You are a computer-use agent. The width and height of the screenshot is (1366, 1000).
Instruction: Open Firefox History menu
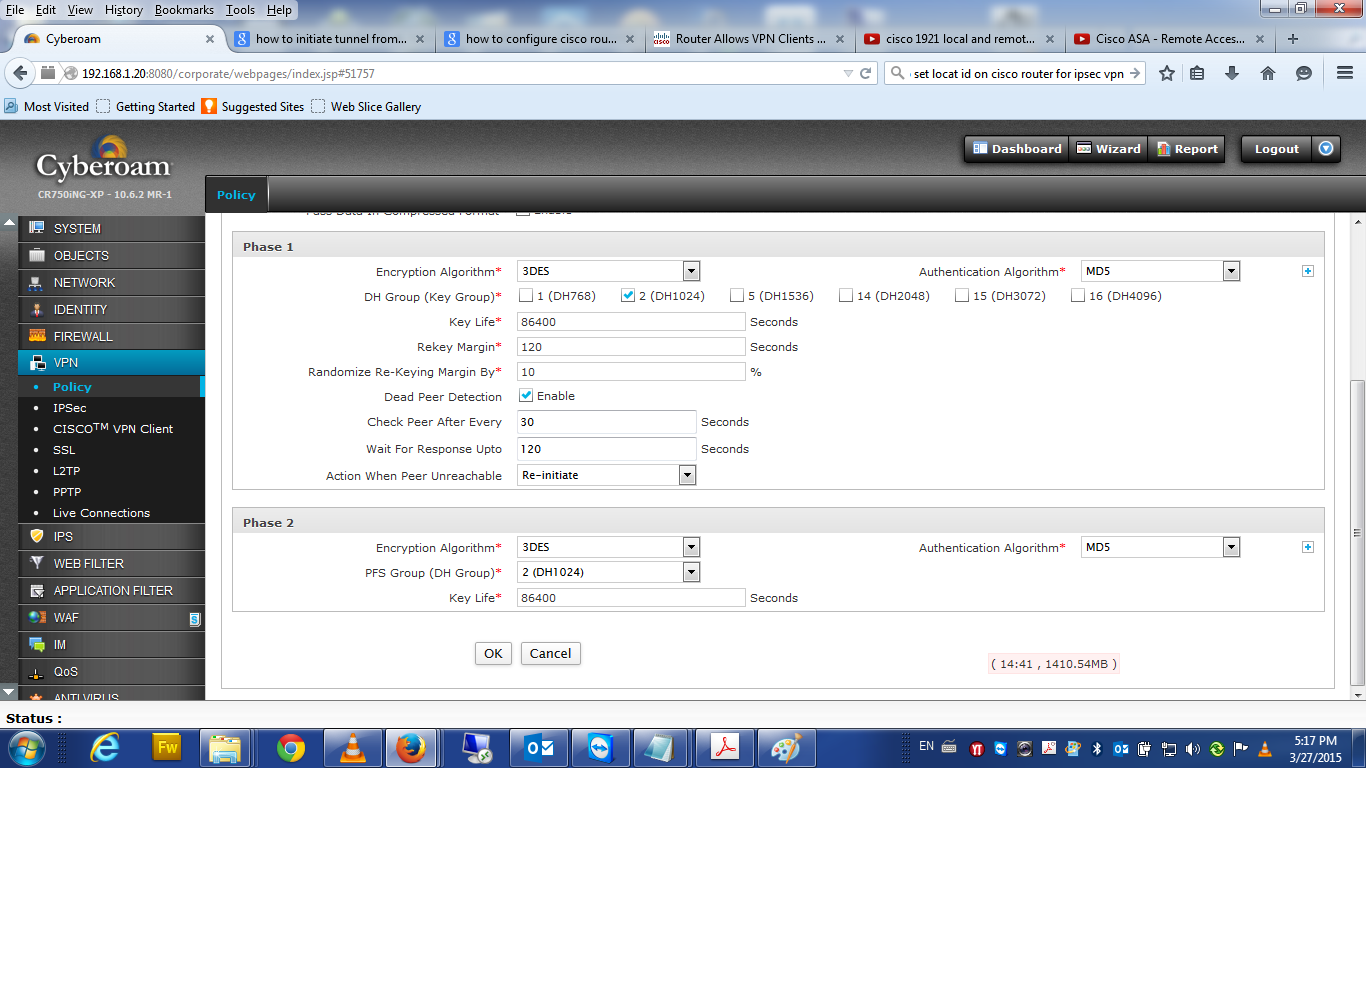(x=124, y=10)
